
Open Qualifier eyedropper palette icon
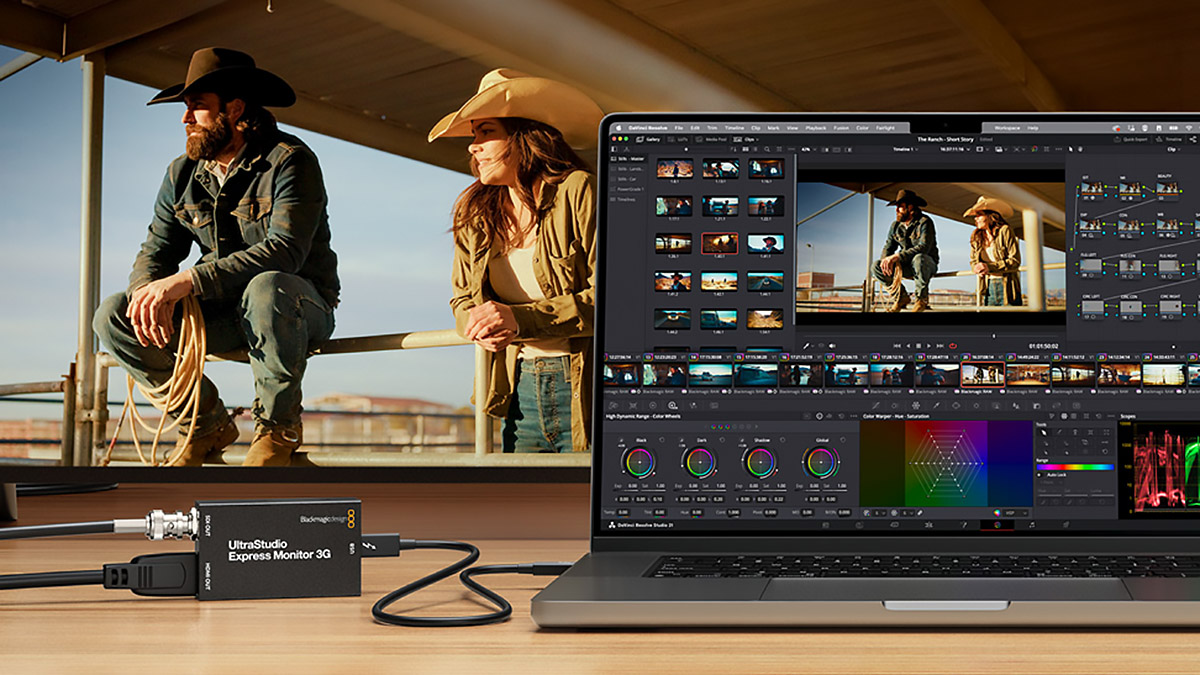(937, 405)
